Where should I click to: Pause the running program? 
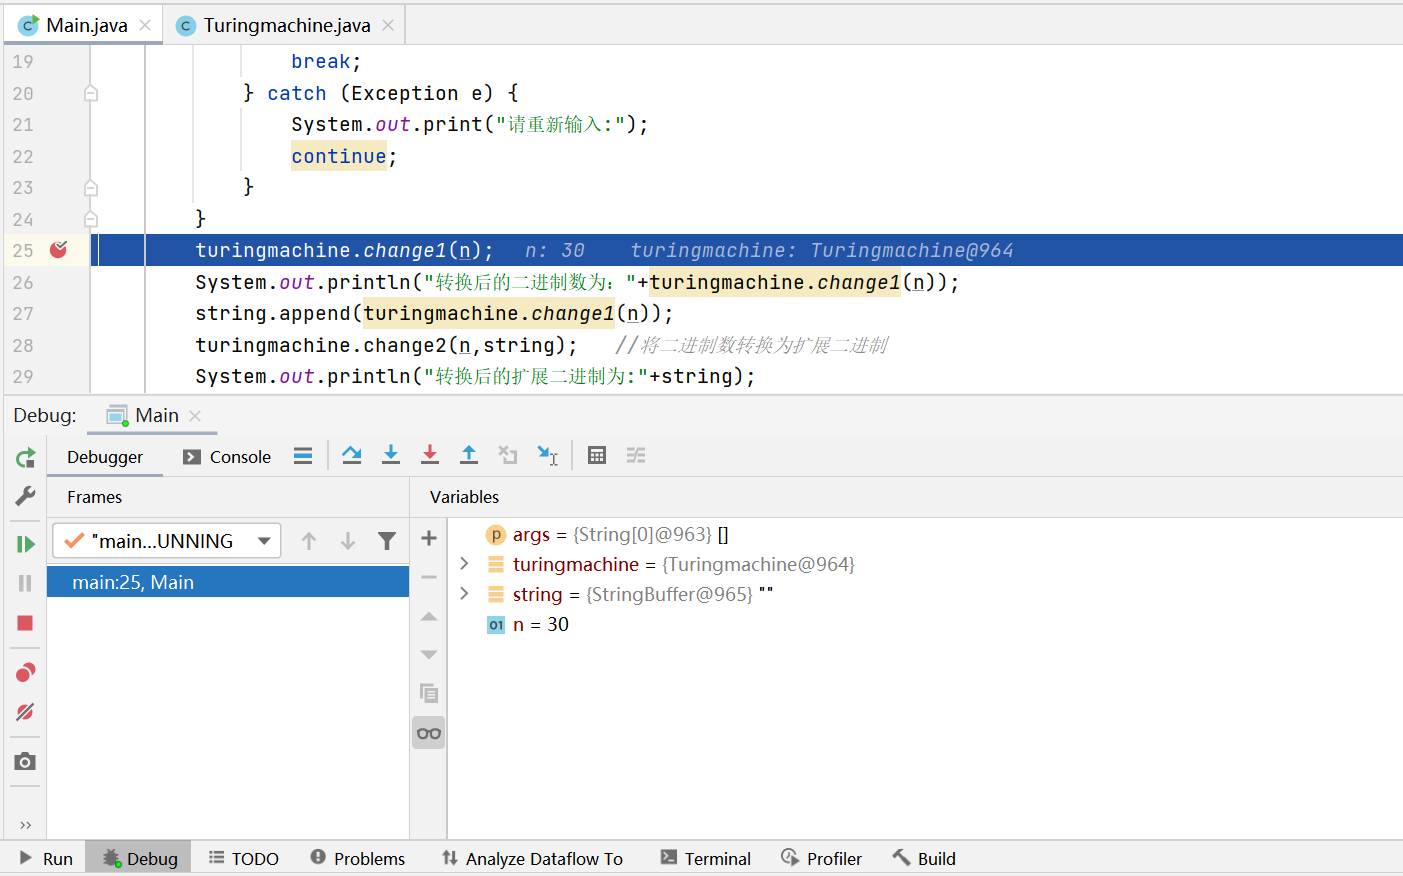[x=26, y=583]
